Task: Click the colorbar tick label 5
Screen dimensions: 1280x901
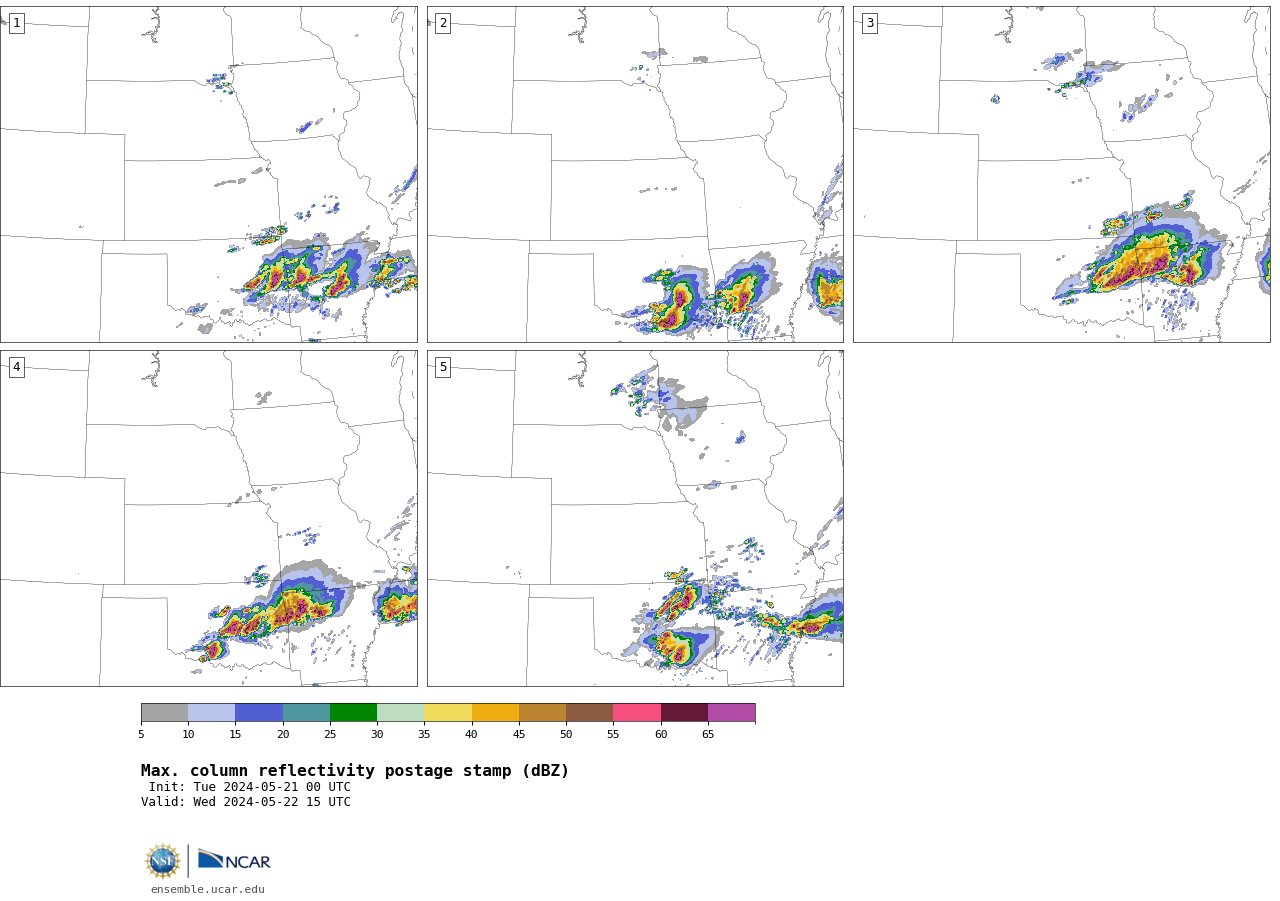Action: point(141,734)
